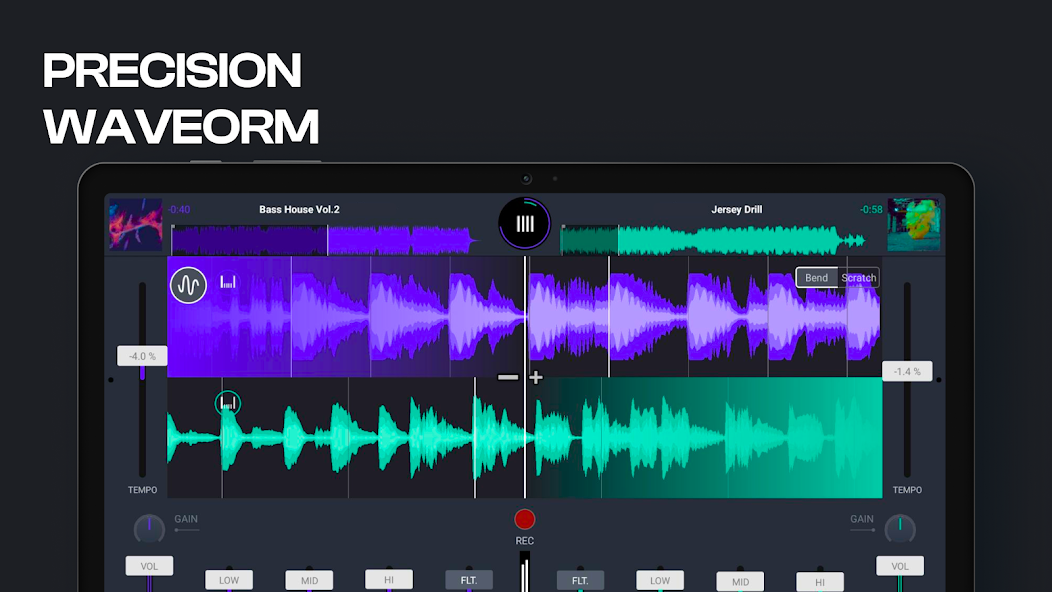Open Bass House Vol.2 album art

(x=135, y=223)
